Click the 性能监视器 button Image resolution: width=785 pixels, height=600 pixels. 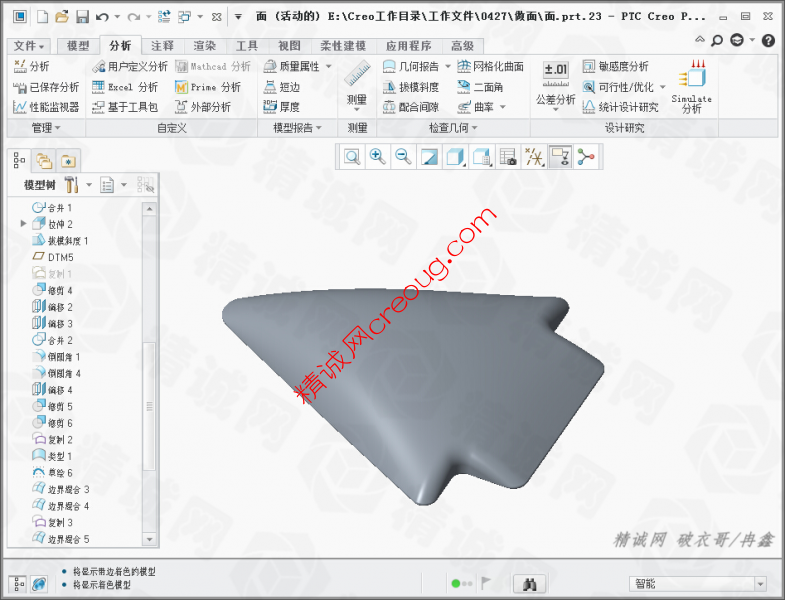click(46, 107)
